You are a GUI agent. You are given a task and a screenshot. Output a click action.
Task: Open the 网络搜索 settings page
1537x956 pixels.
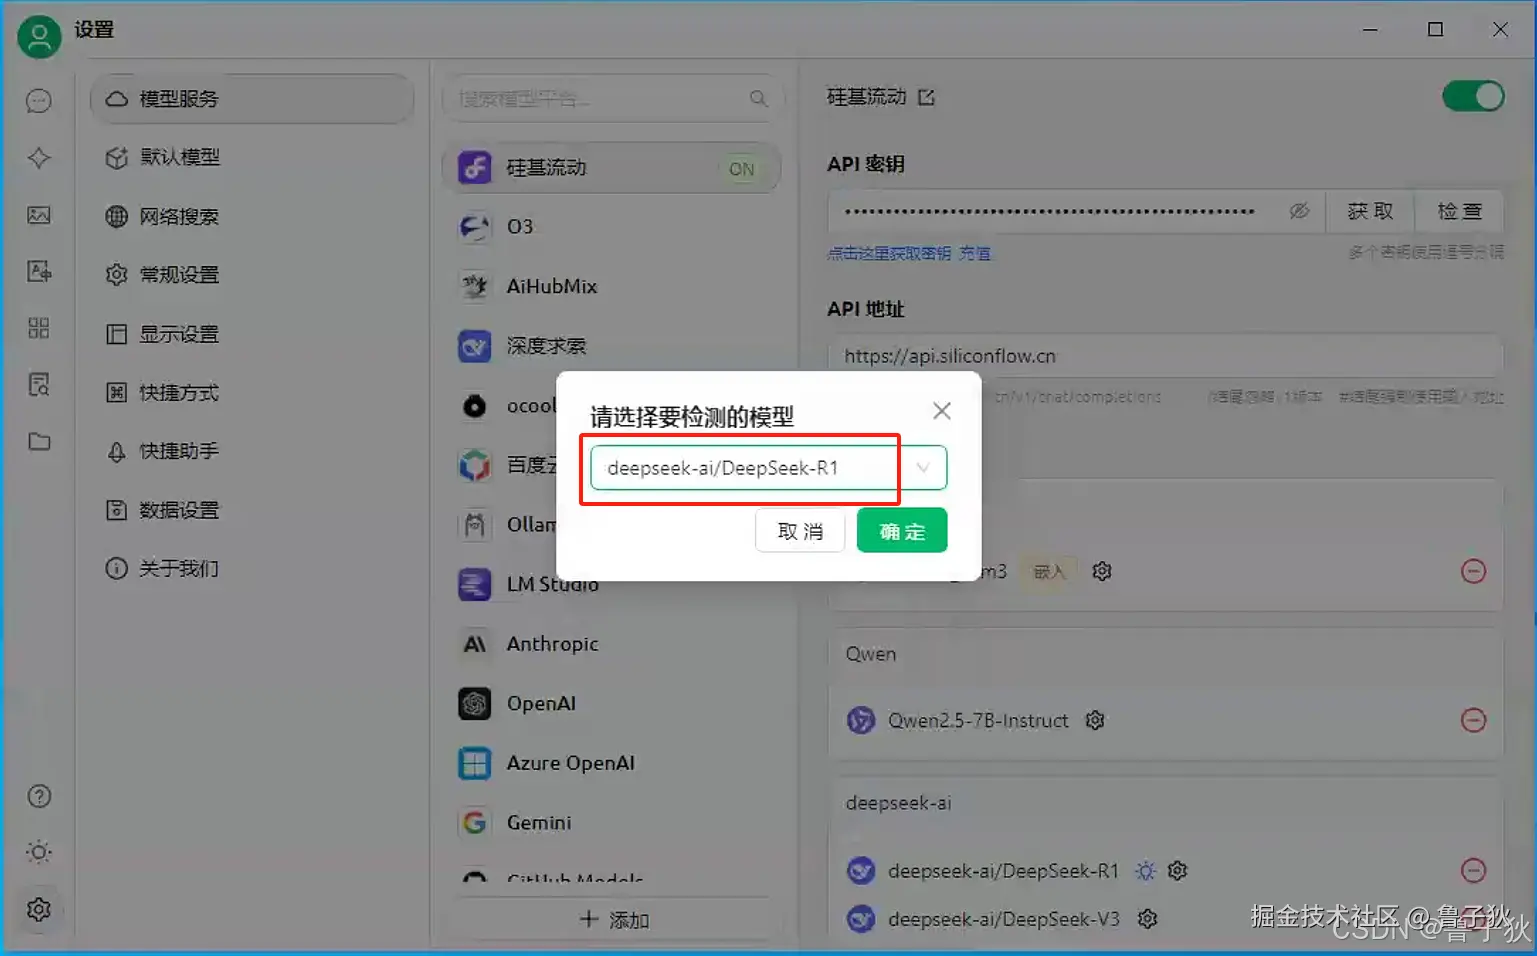[178, 216]
